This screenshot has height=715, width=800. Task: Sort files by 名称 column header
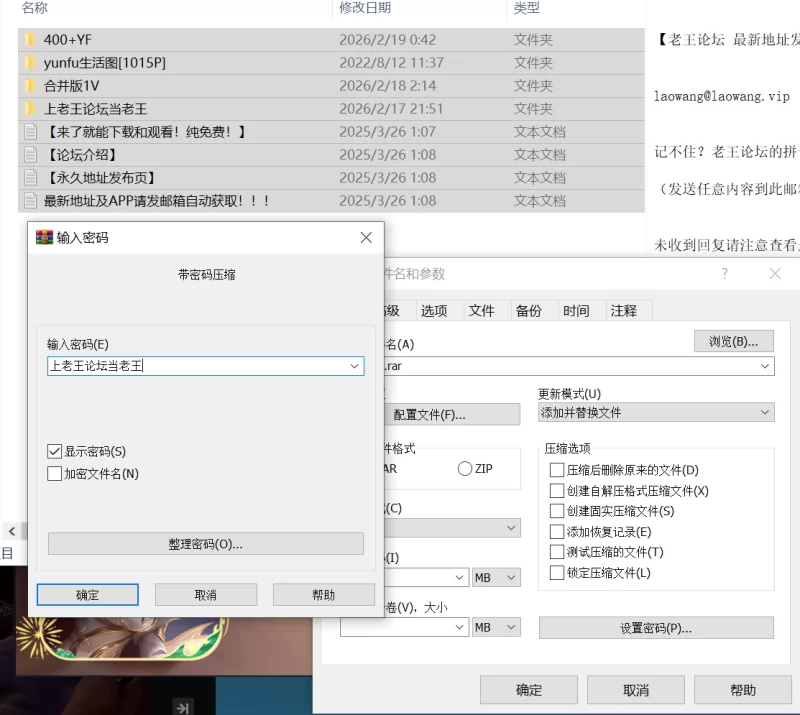[x=35, y=8]
